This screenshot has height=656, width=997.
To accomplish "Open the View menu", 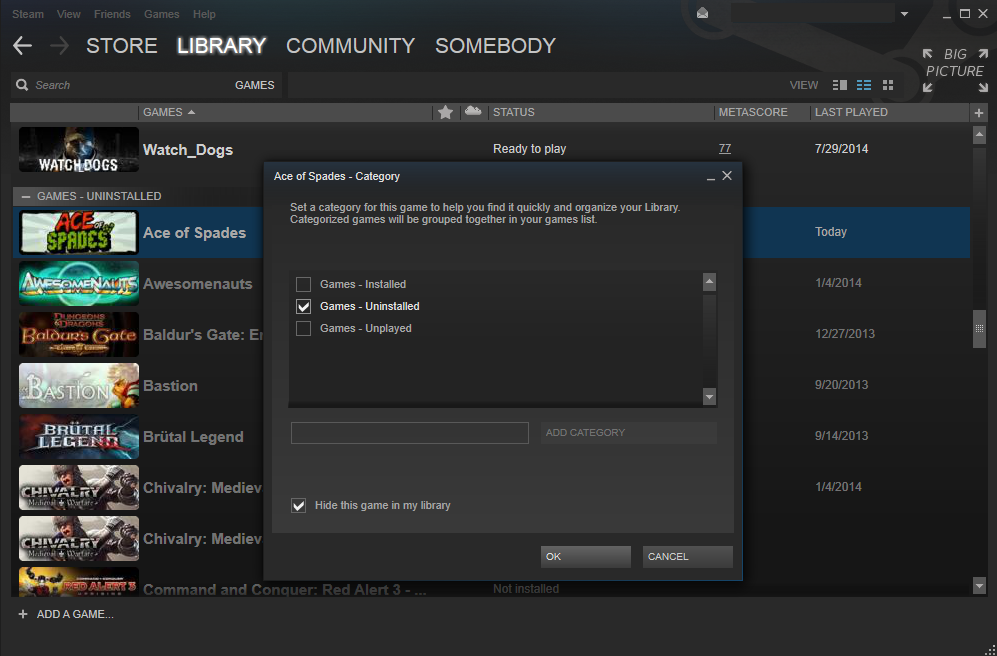I will tap(69, 14).
